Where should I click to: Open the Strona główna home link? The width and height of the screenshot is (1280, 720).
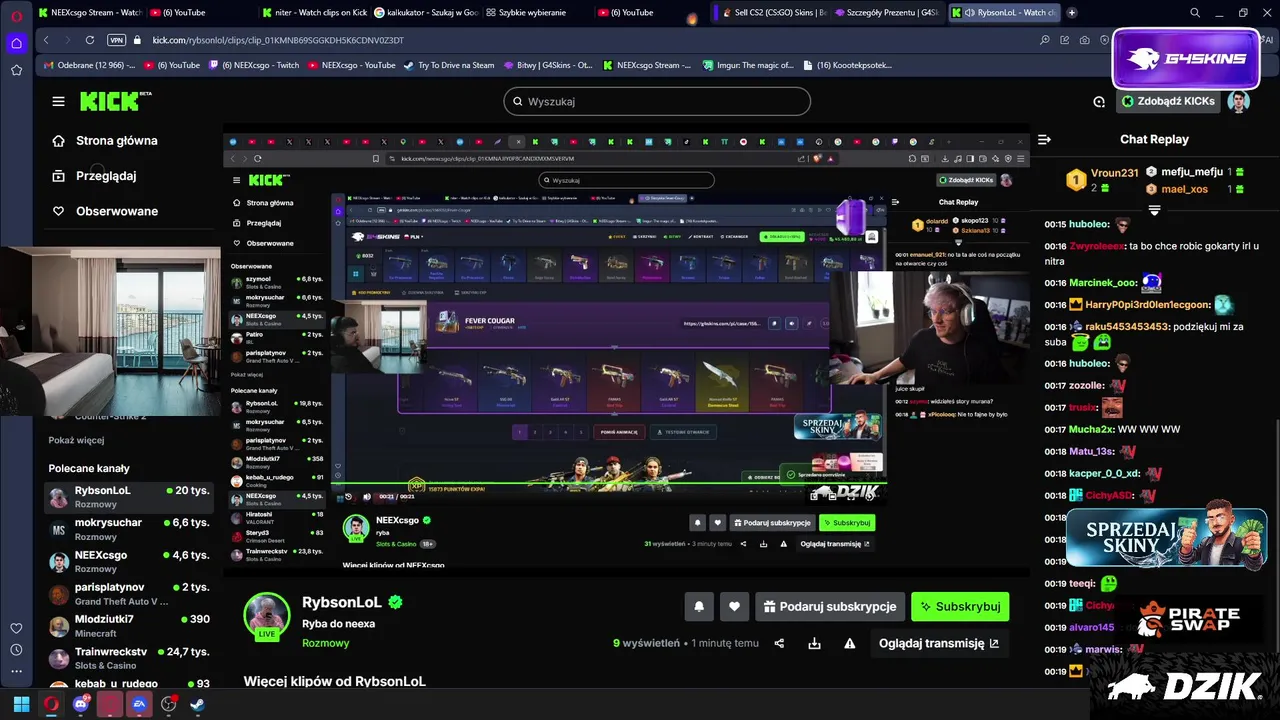click(105, 141)
